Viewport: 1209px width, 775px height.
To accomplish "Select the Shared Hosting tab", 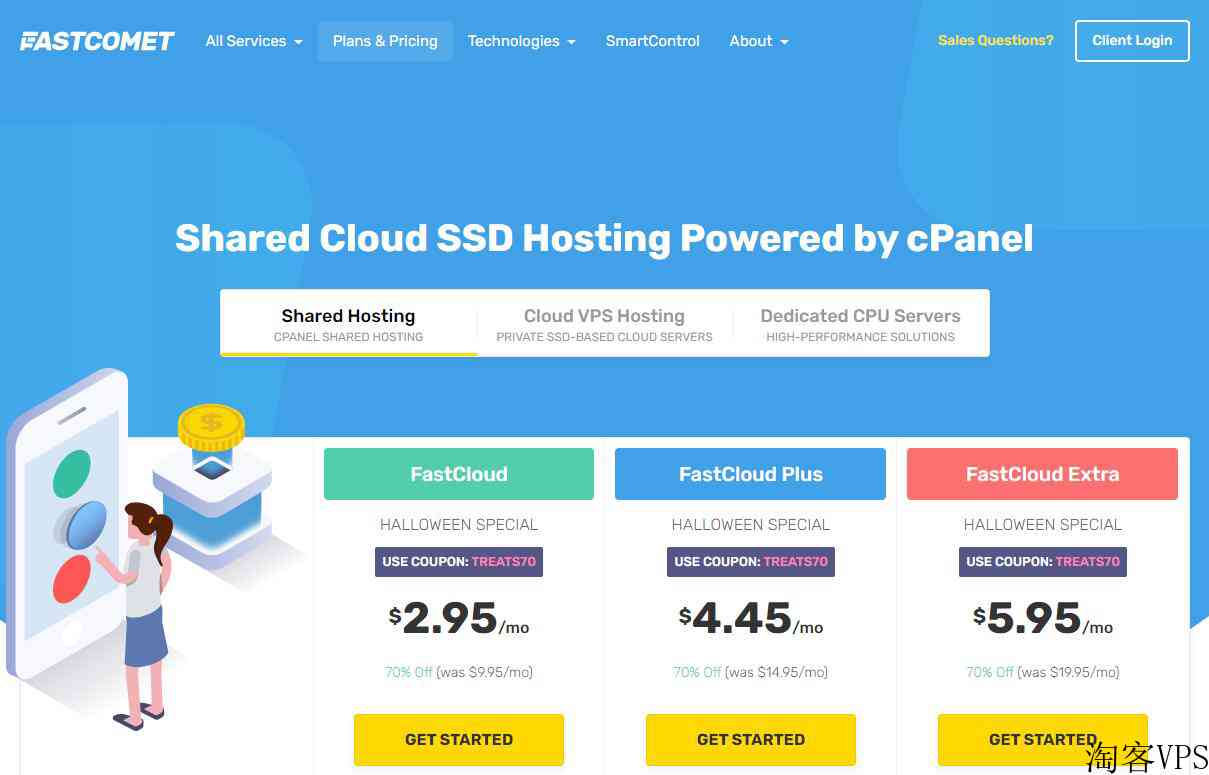I will coord(348,324).
